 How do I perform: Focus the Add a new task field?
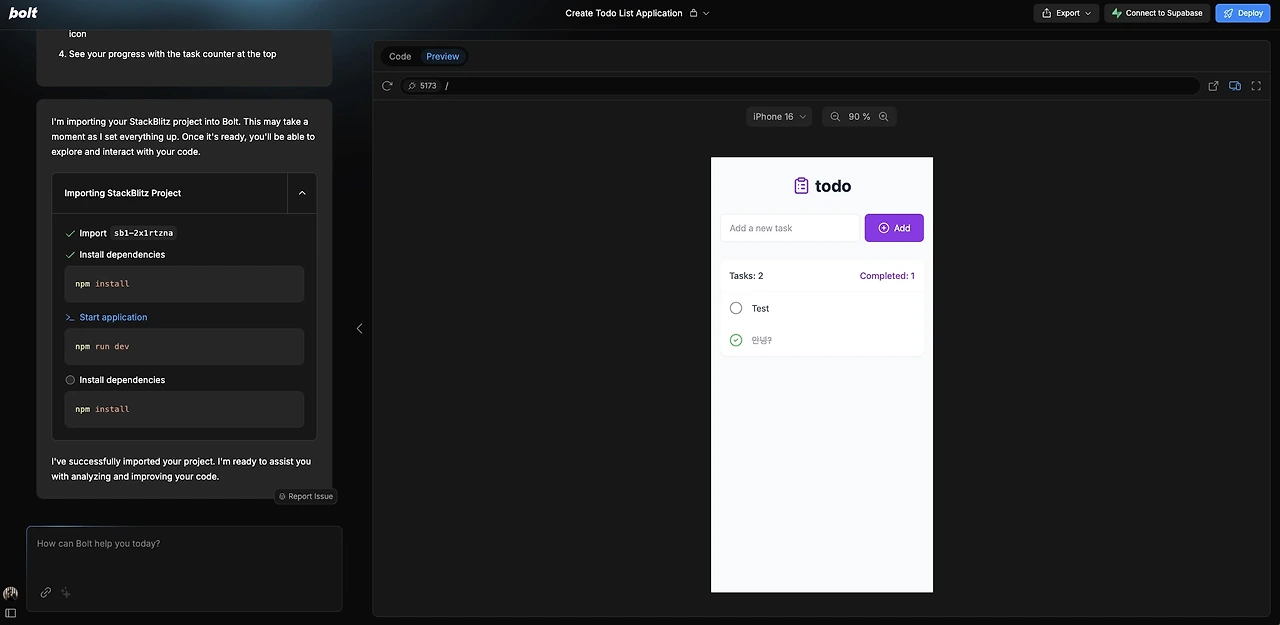pyautogui.click(x=790, y=228)
